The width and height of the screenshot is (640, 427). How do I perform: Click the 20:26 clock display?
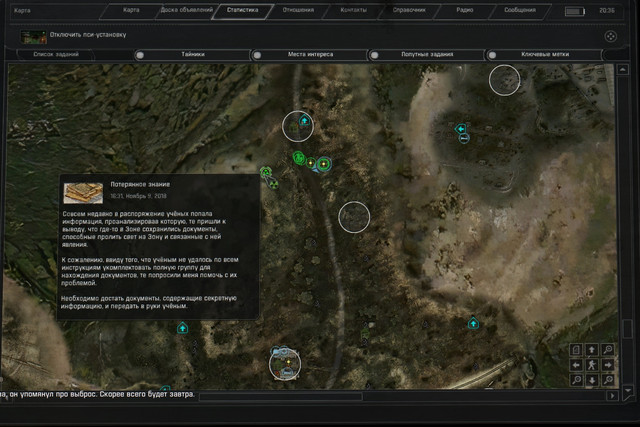pyautogui.click(x=607, y=10)
